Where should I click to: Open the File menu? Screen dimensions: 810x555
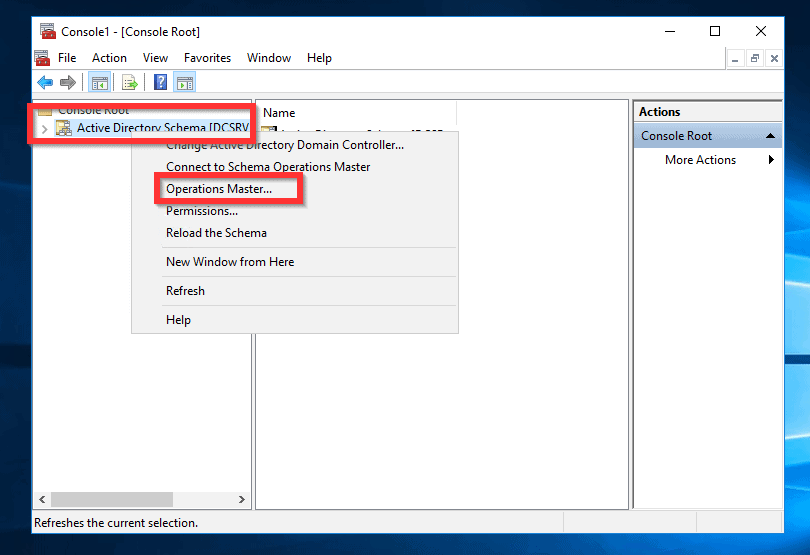67,58
